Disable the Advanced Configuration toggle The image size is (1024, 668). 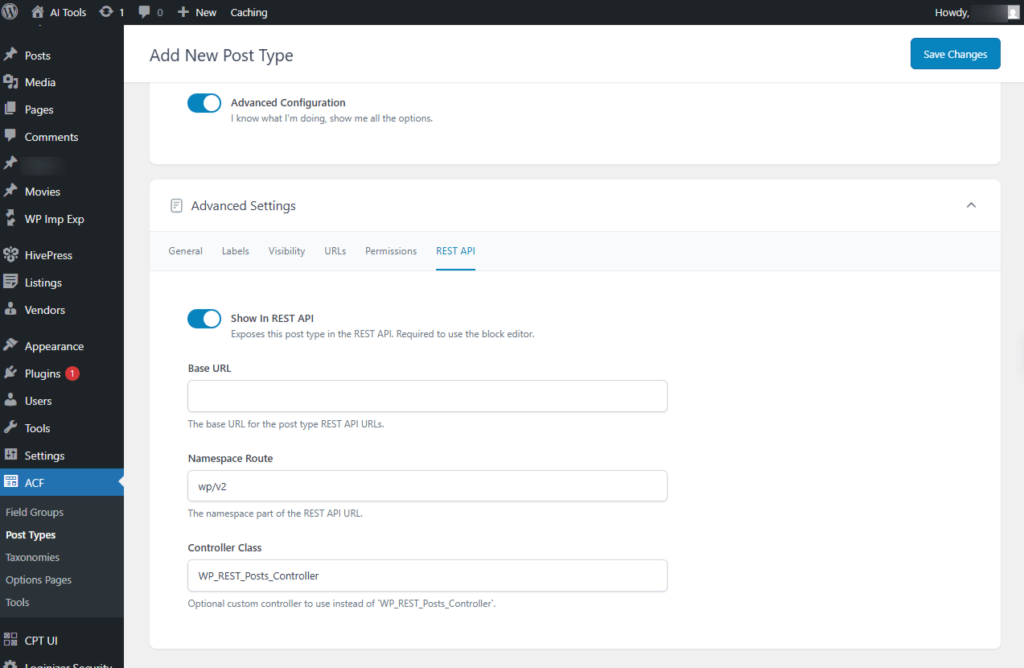(204, 103)
